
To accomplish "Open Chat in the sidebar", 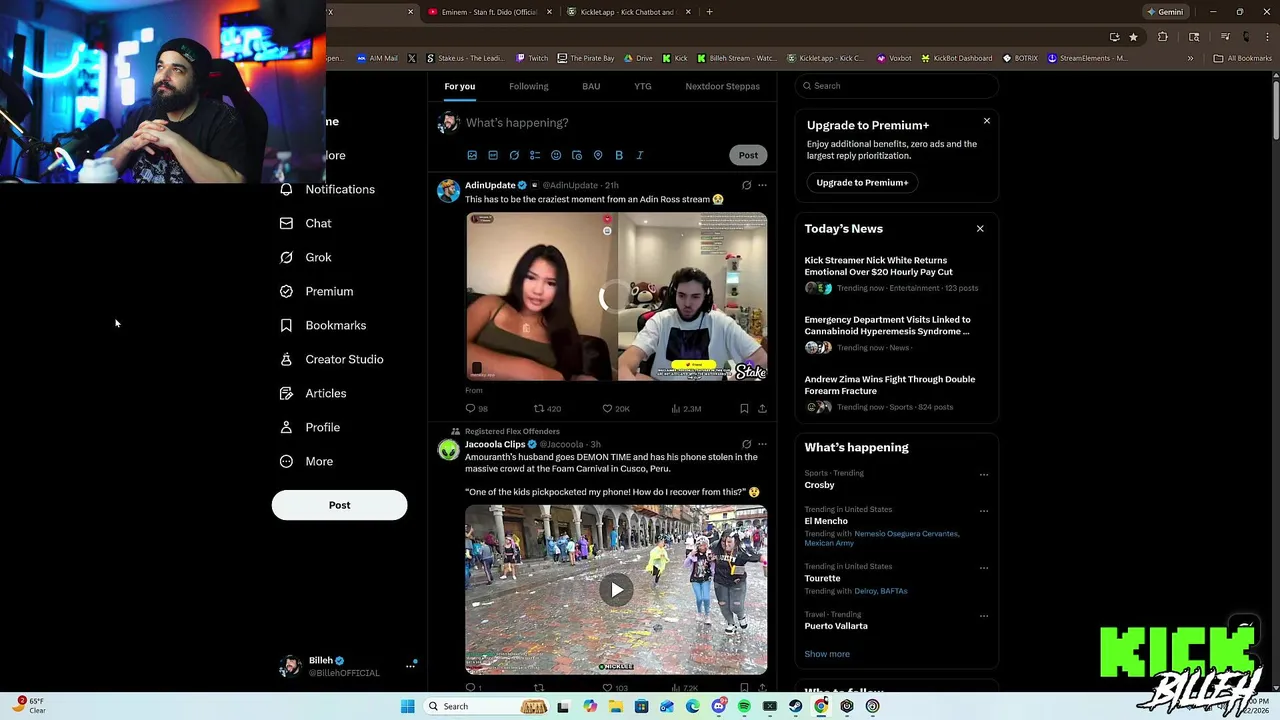I will click(x=306, y=223).
